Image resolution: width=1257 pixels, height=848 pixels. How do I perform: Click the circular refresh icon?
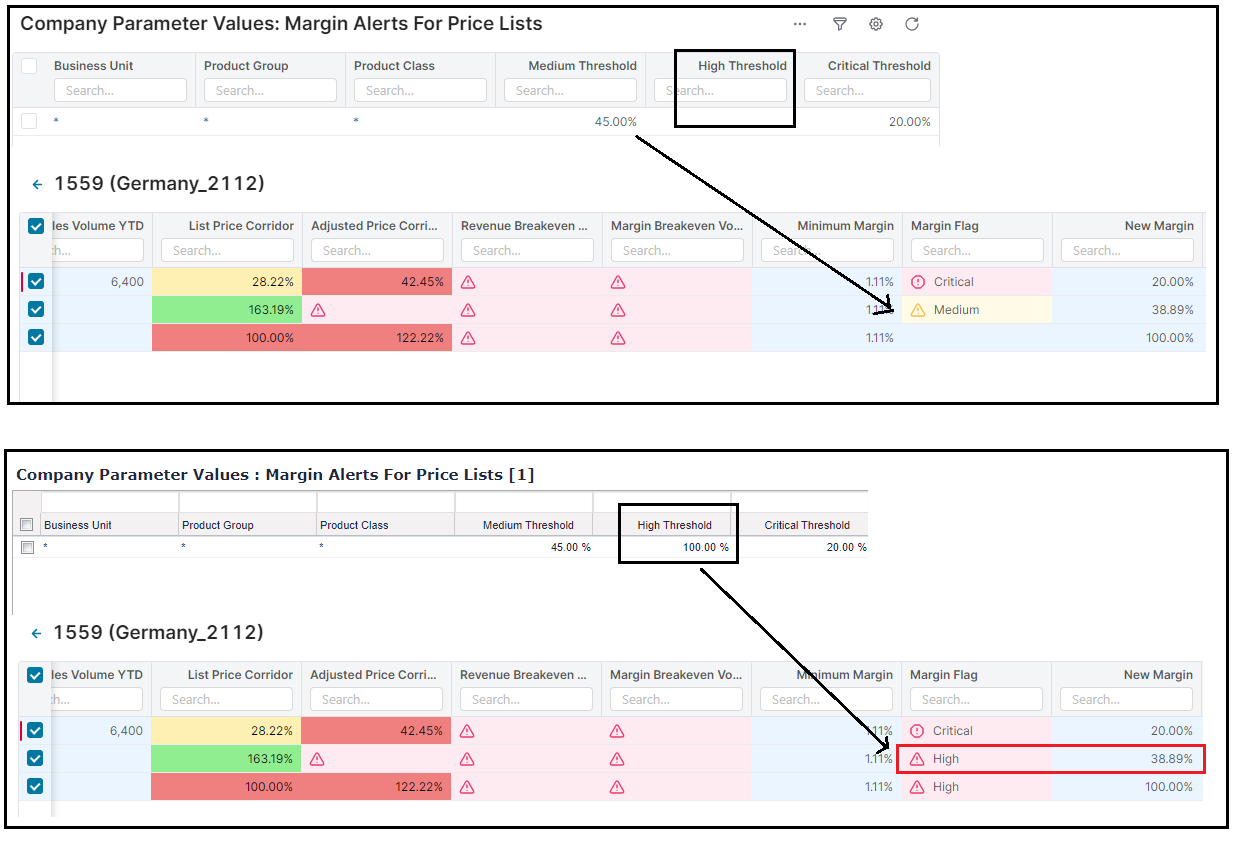912,24
